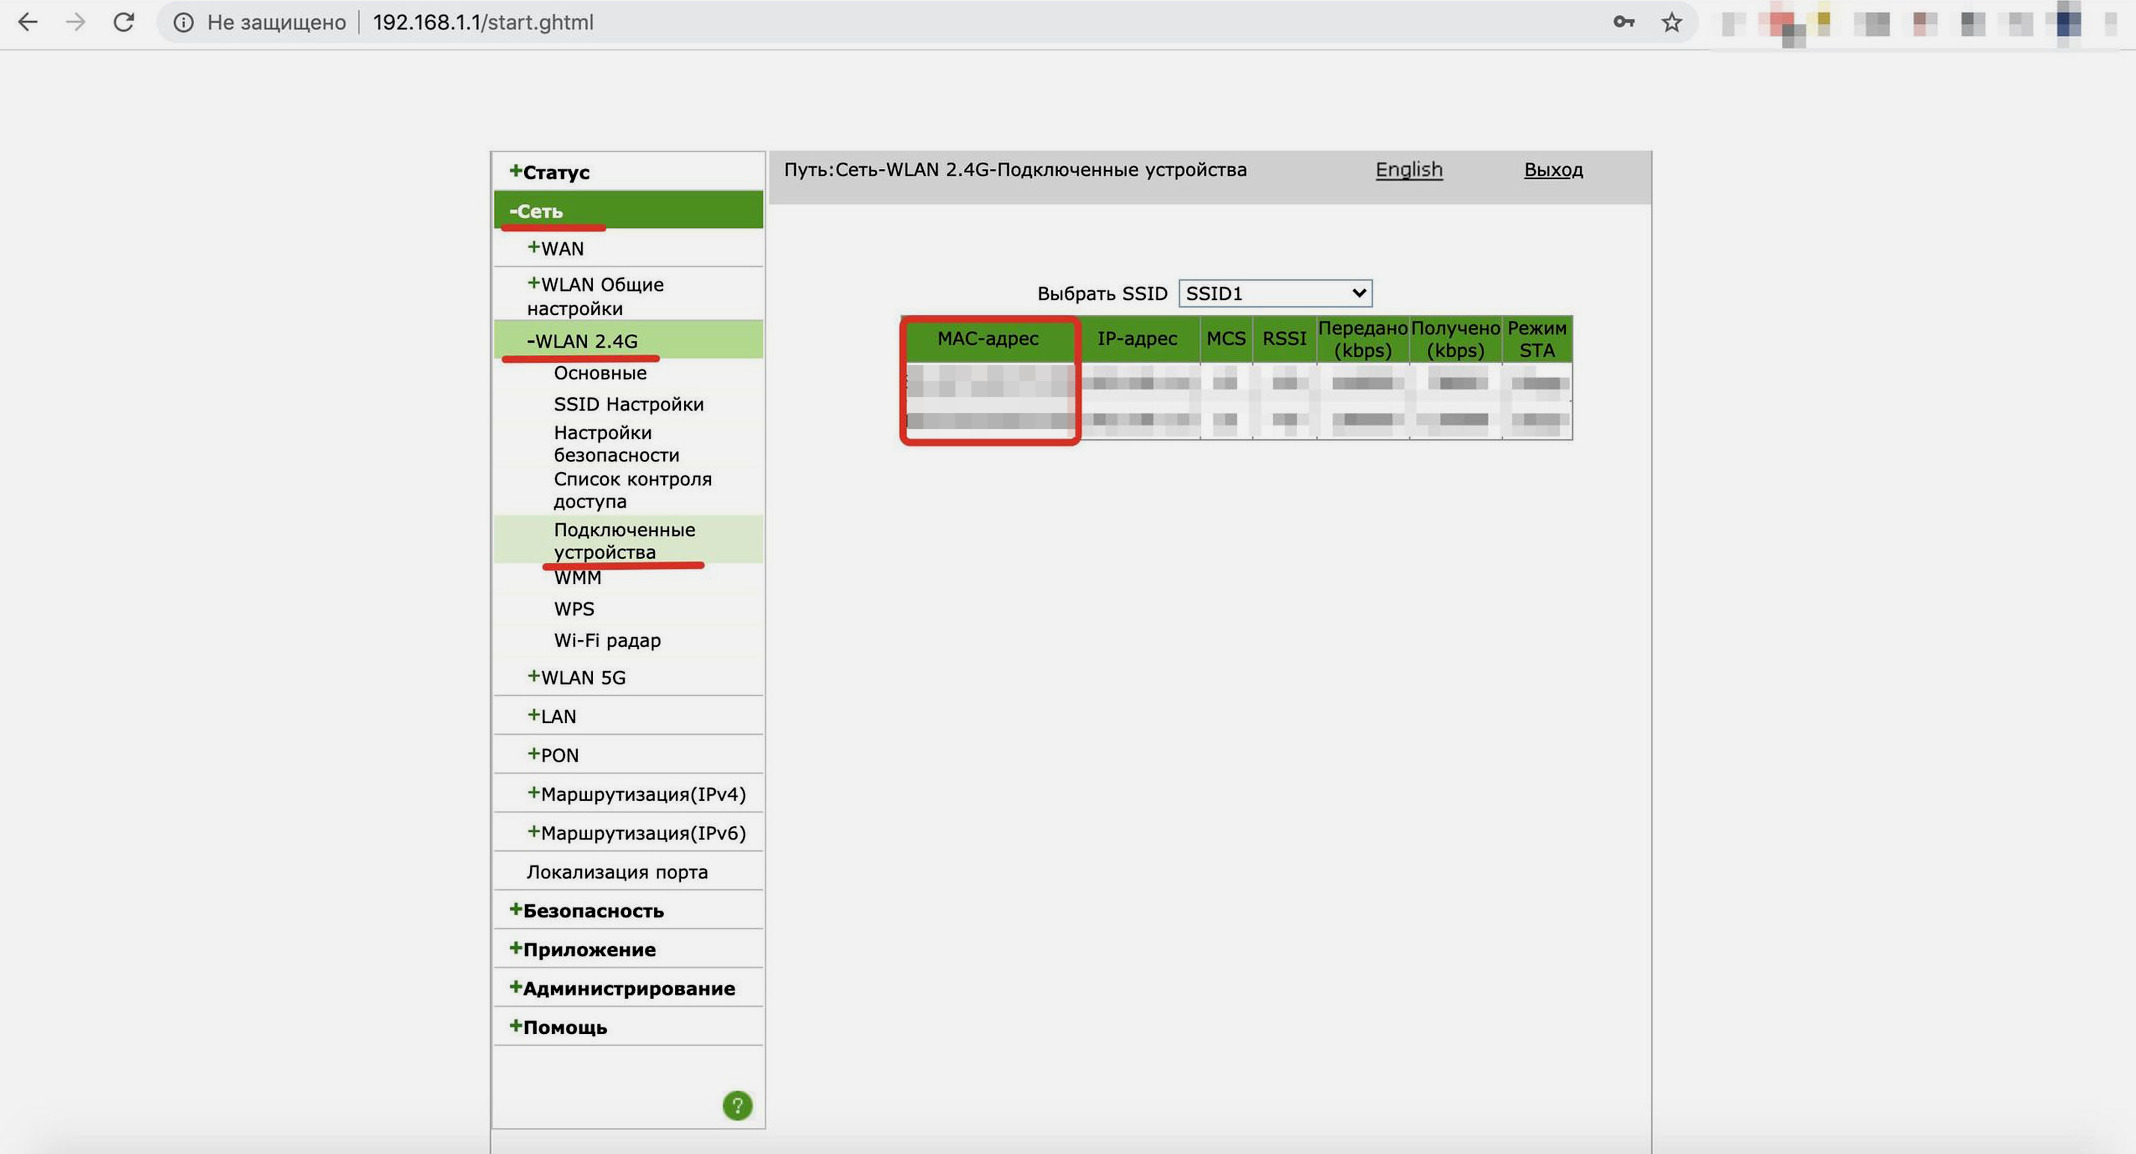Click the site info icon in address bar
The image size is (2136, 1154).
pos(183,22)
